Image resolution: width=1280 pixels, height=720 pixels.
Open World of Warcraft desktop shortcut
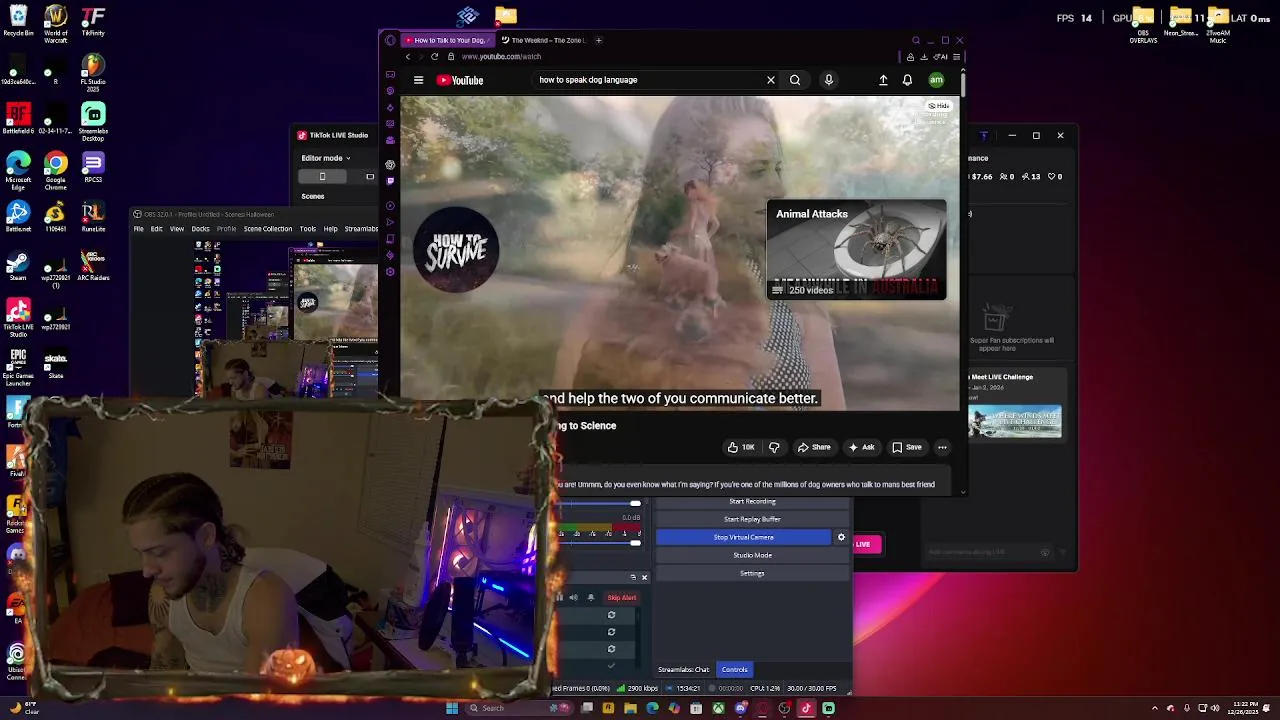click(x=55, y=24)
